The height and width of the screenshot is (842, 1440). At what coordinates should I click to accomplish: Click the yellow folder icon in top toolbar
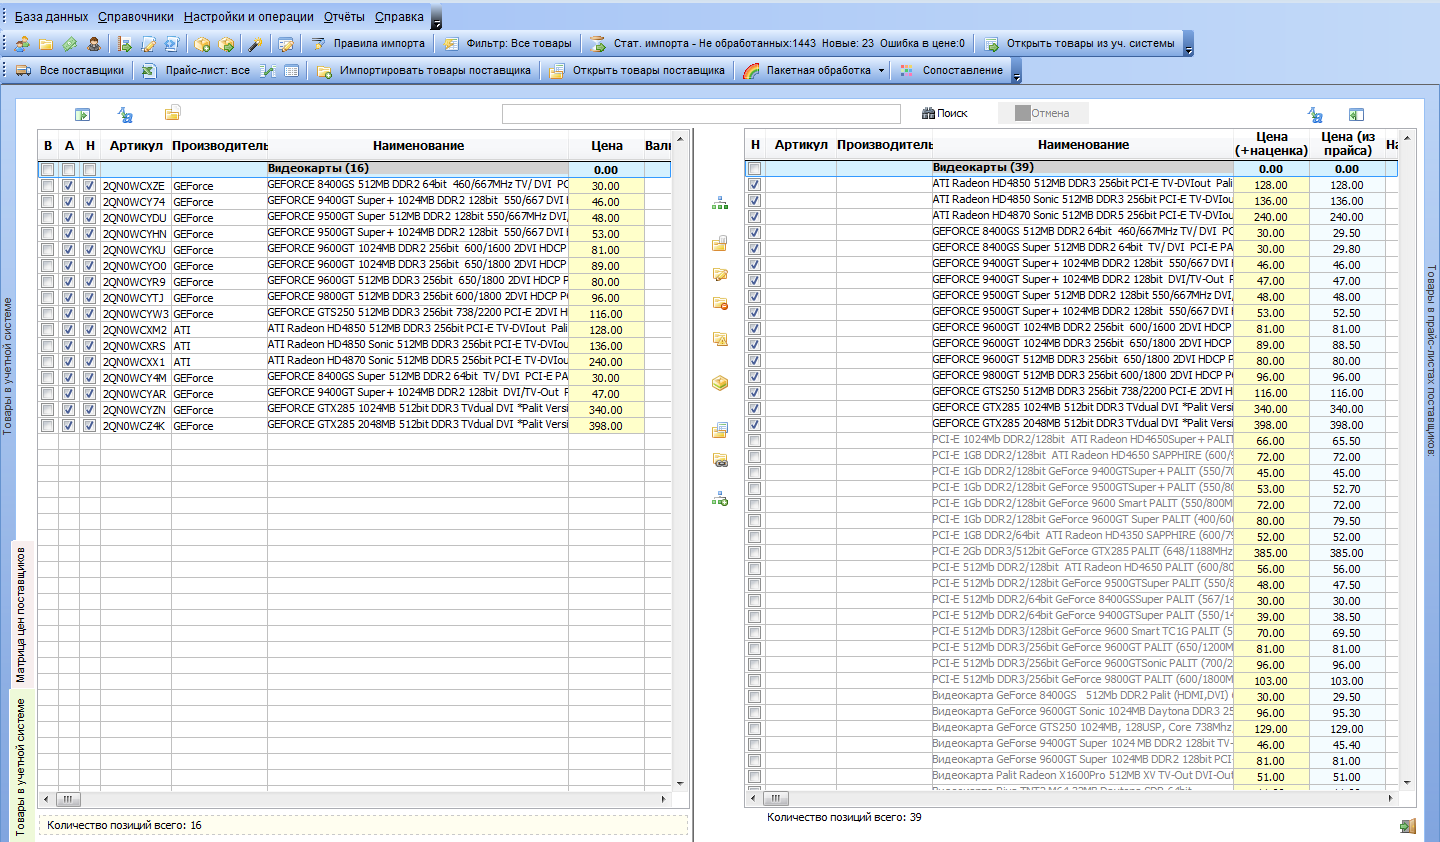(x=46, y=44)
